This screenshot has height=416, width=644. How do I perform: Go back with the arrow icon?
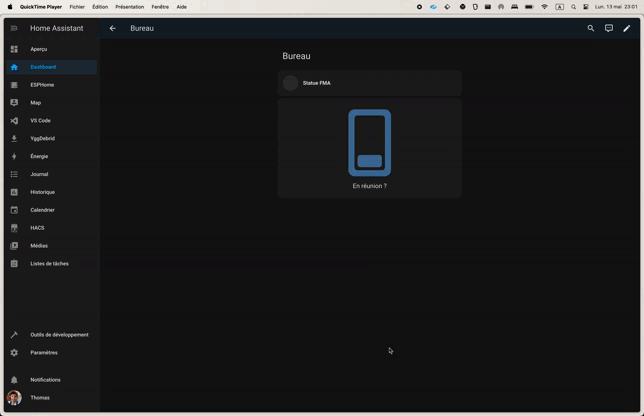click(113, 28)
